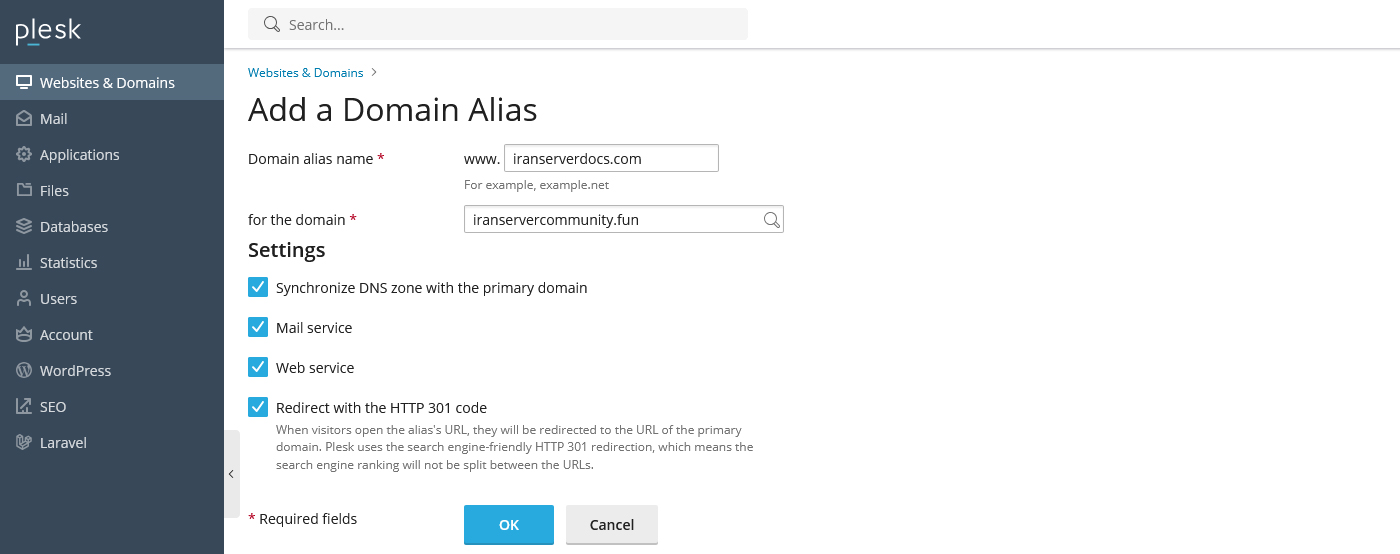This screenshot has width=1400, height=554.
Task: Turn off Redirect with HTTP 301 code
Action: coord(258,408)
